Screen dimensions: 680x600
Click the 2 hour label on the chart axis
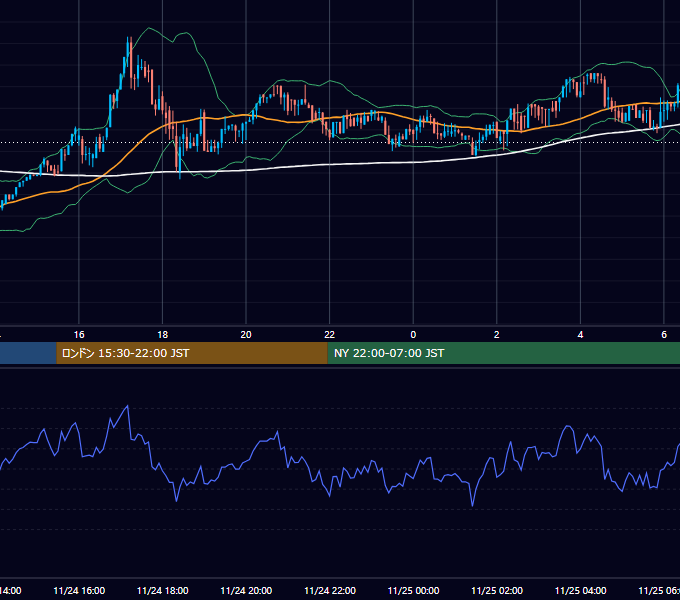[x=497, y=335]
